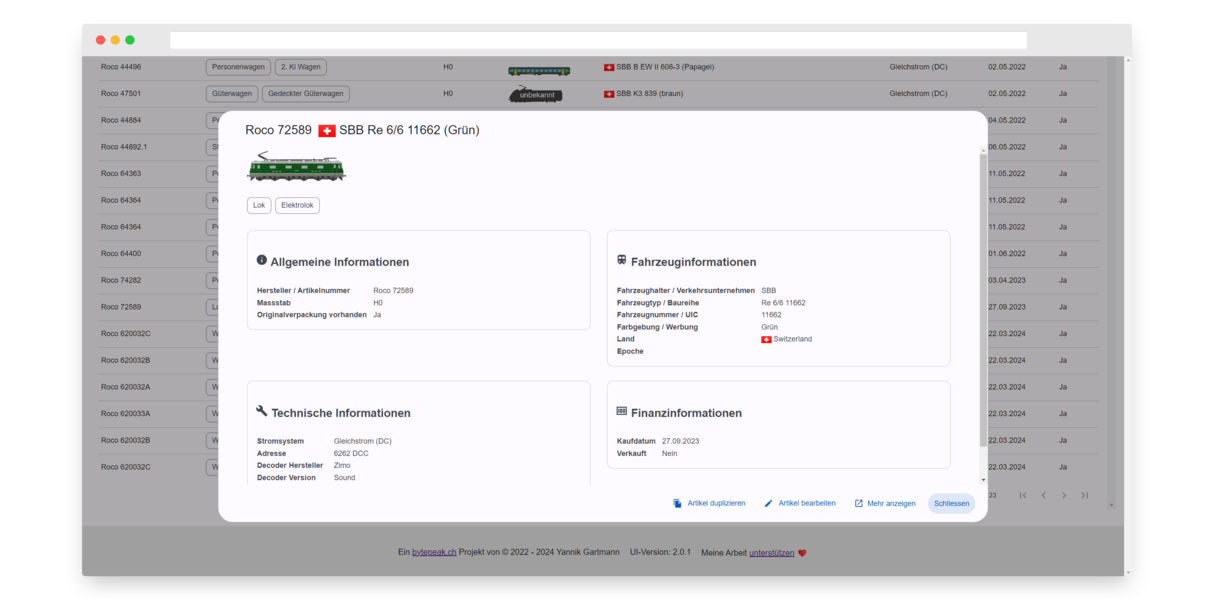The width and height of the screenshot is (1214, 600).
Task: Click the red heart icon in footer
Action: click(x=802, y=553)
